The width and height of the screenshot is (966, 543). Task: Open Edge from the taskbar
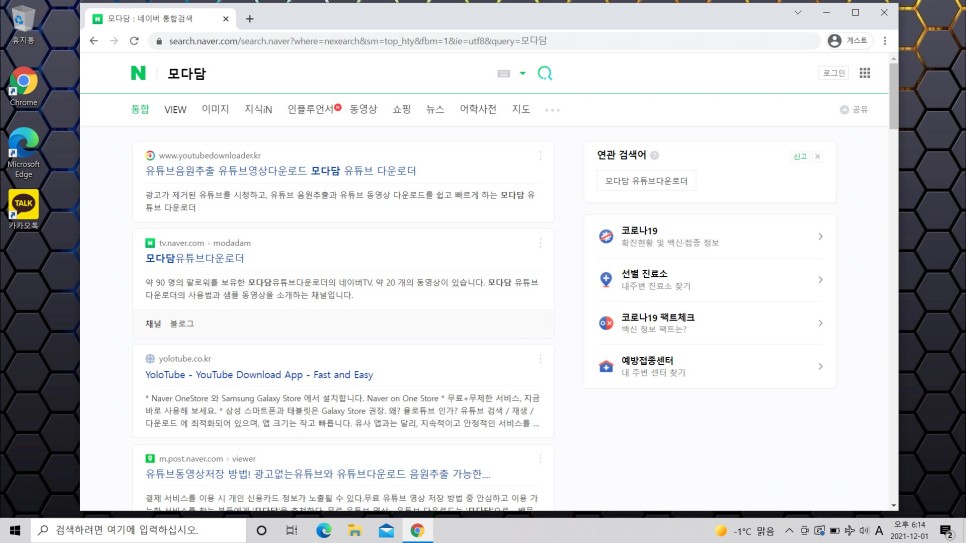click(x=323, y=530)
